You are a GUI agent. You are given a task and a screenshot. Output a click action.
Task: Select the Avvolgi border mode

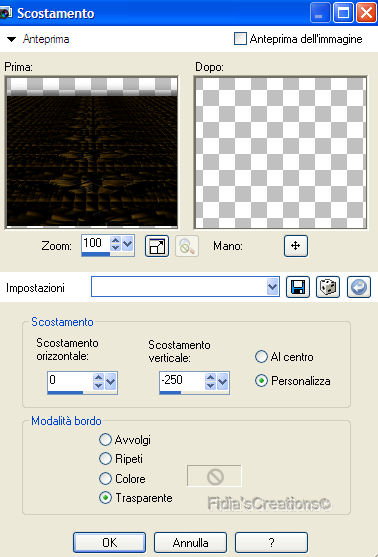pyautogui.click(x=105, y=439)
